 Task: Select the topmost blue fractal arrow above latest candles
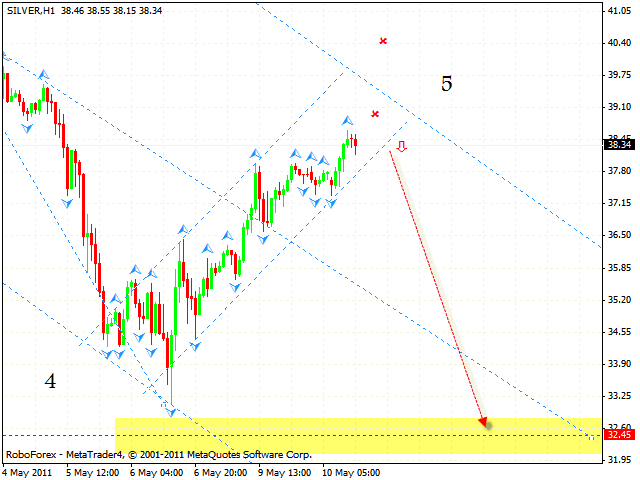point(349,121)
